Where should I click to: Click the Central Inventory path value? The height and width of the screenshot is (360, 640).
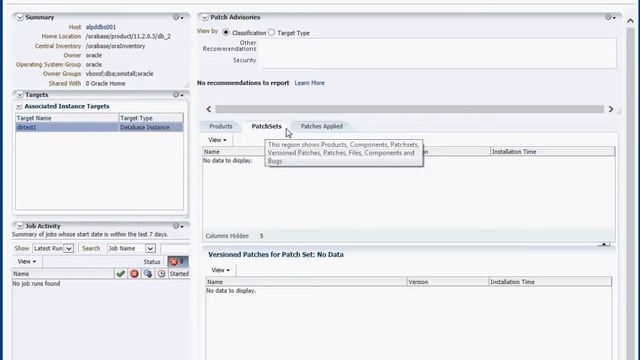pyautogui.click(x=116, y=46)
